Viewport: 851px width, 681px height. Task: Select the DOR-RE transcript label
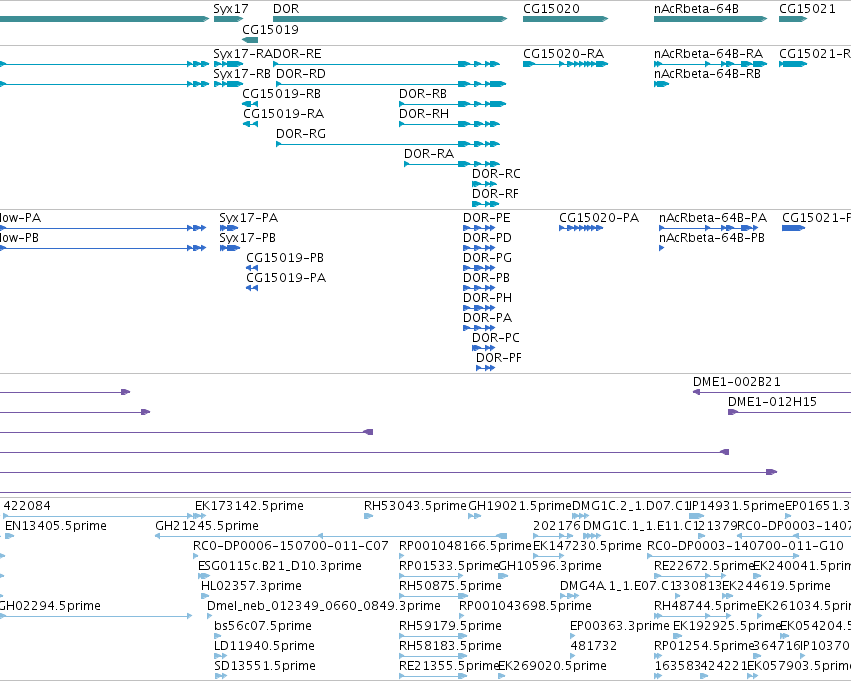[x=297, y=54]
